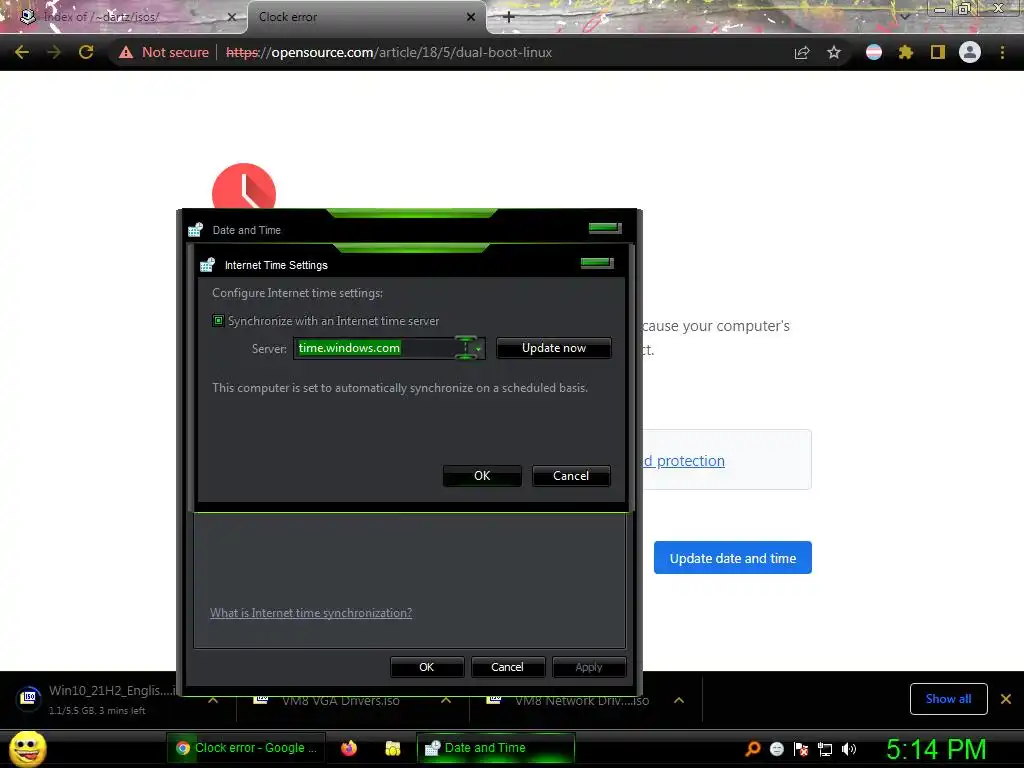The width and height of the screenshot is (1024, 768).
Task: Click Show all downloads button
Action: (948, 699)
